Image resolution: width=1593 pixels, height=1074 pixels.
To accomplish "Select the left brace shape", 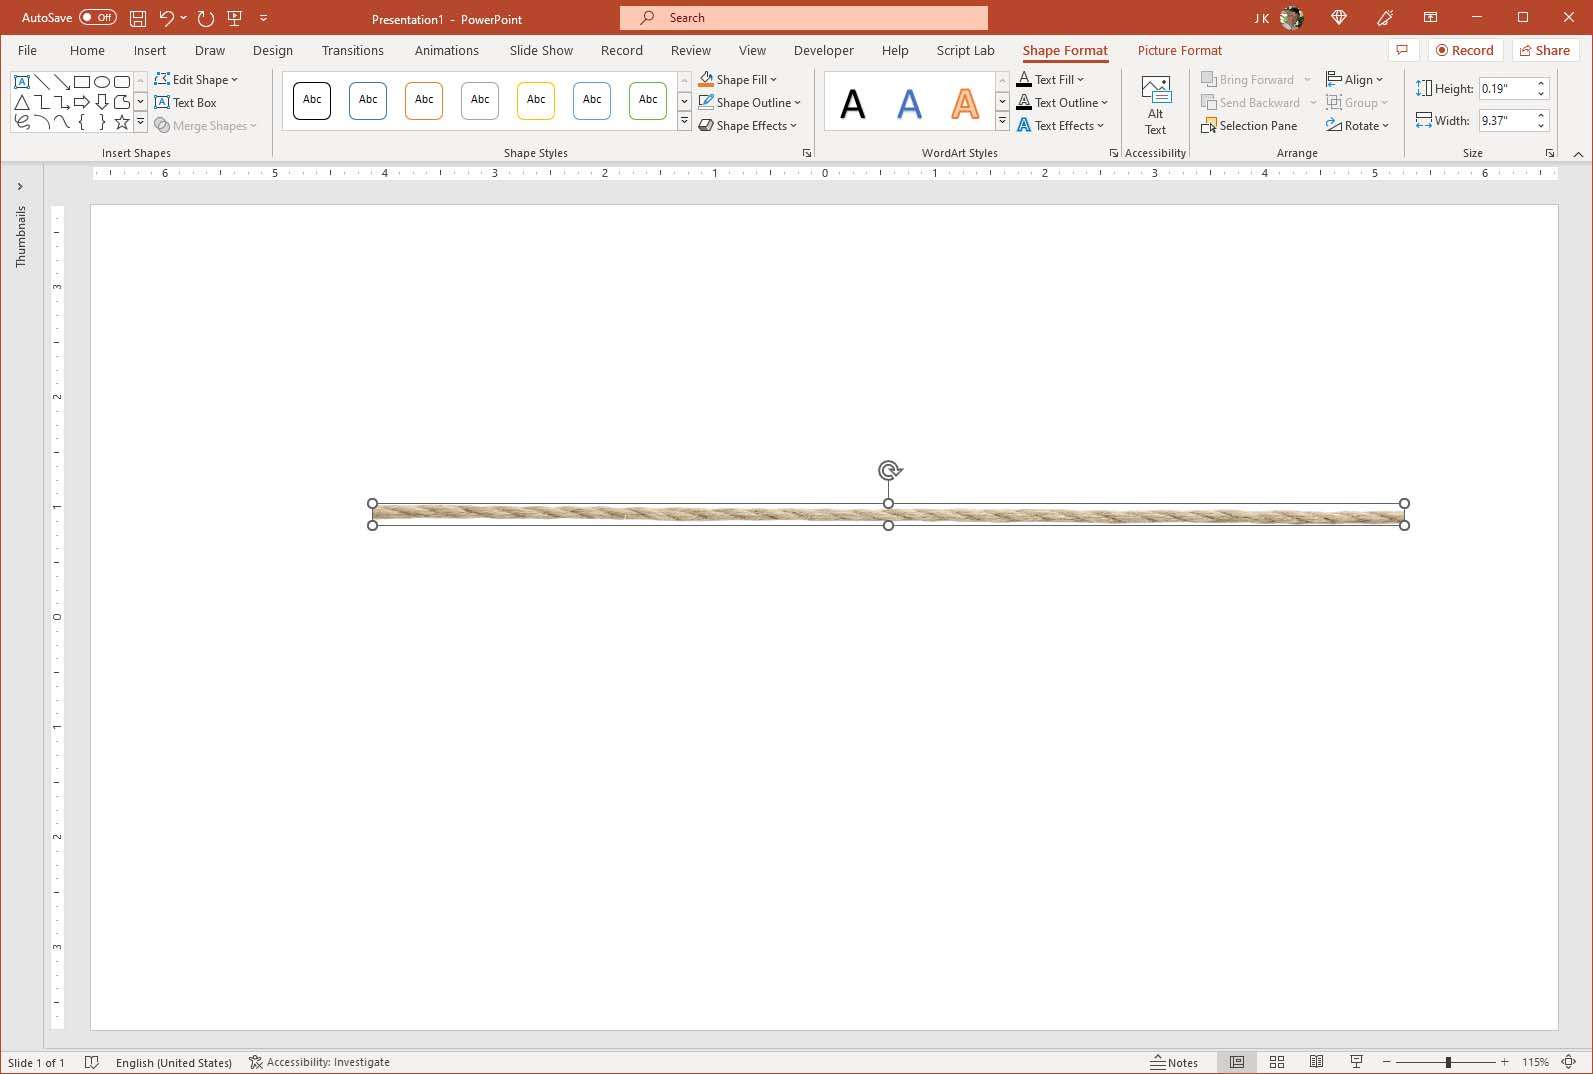I will click(81, 122).
